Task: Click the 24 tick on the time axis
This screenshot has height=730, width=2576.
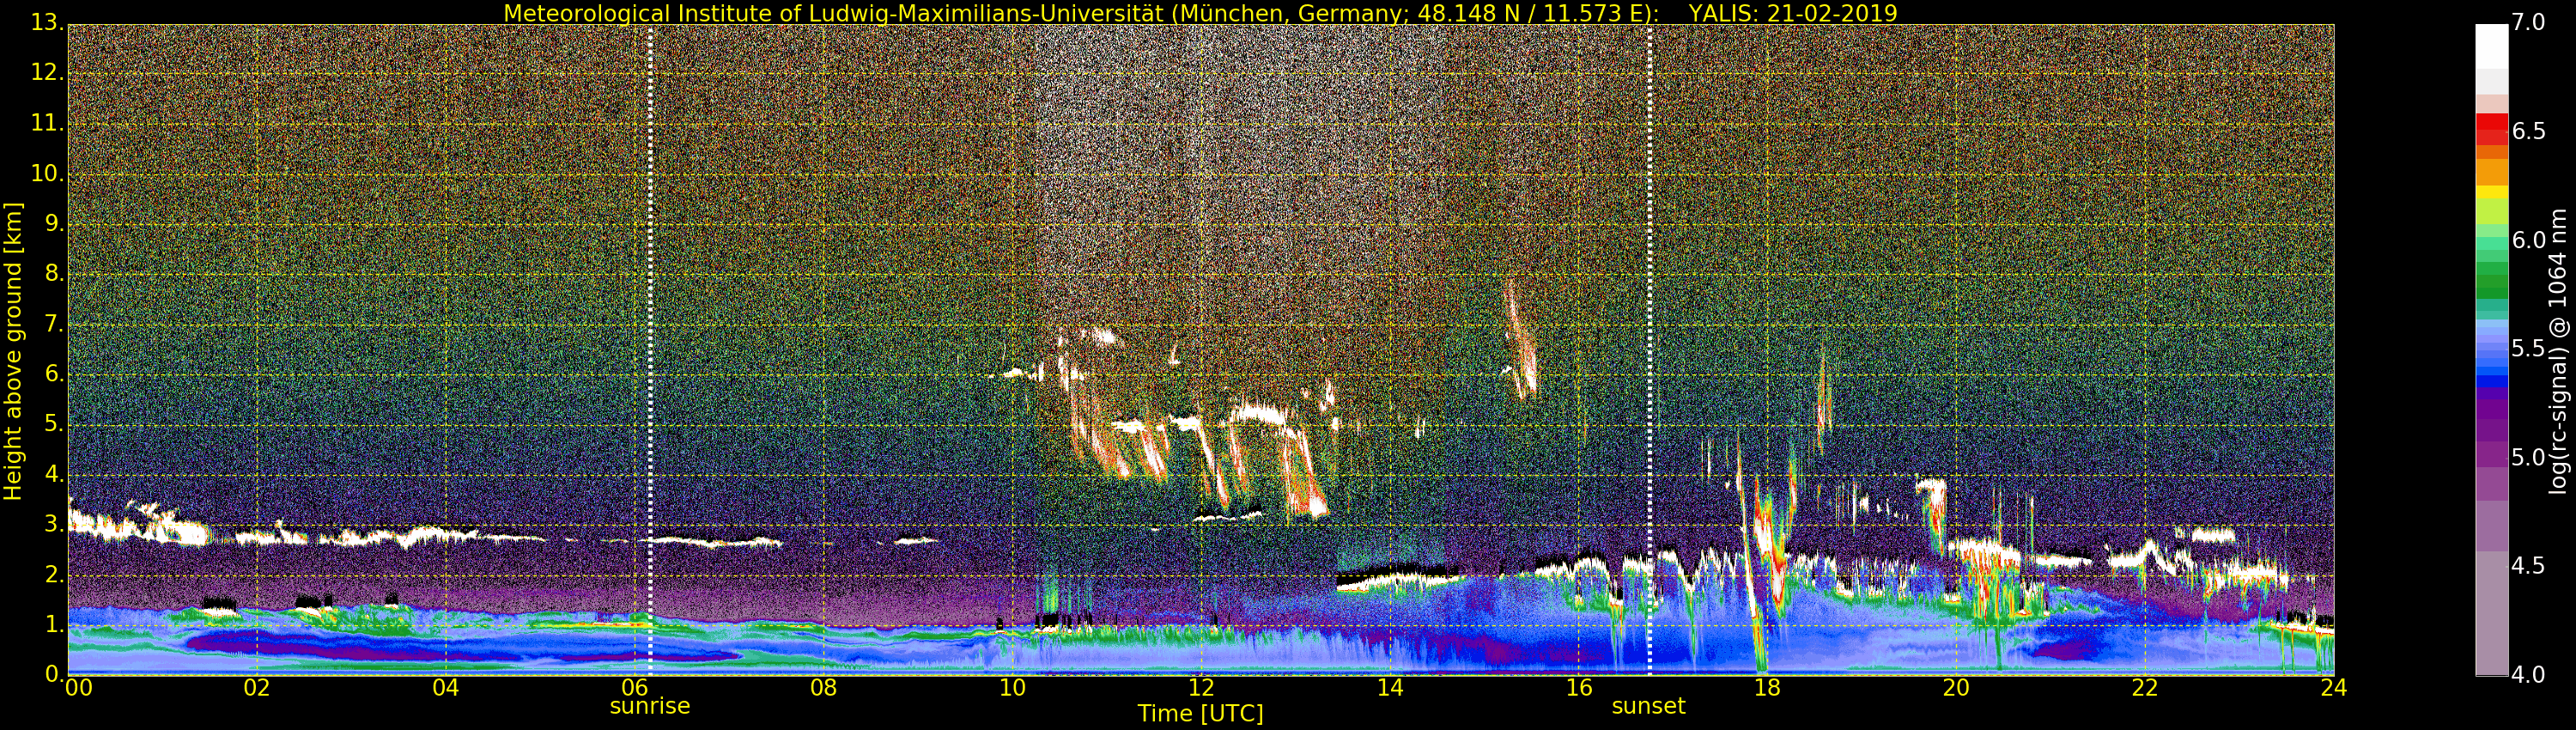Action: pos(2334,688)
